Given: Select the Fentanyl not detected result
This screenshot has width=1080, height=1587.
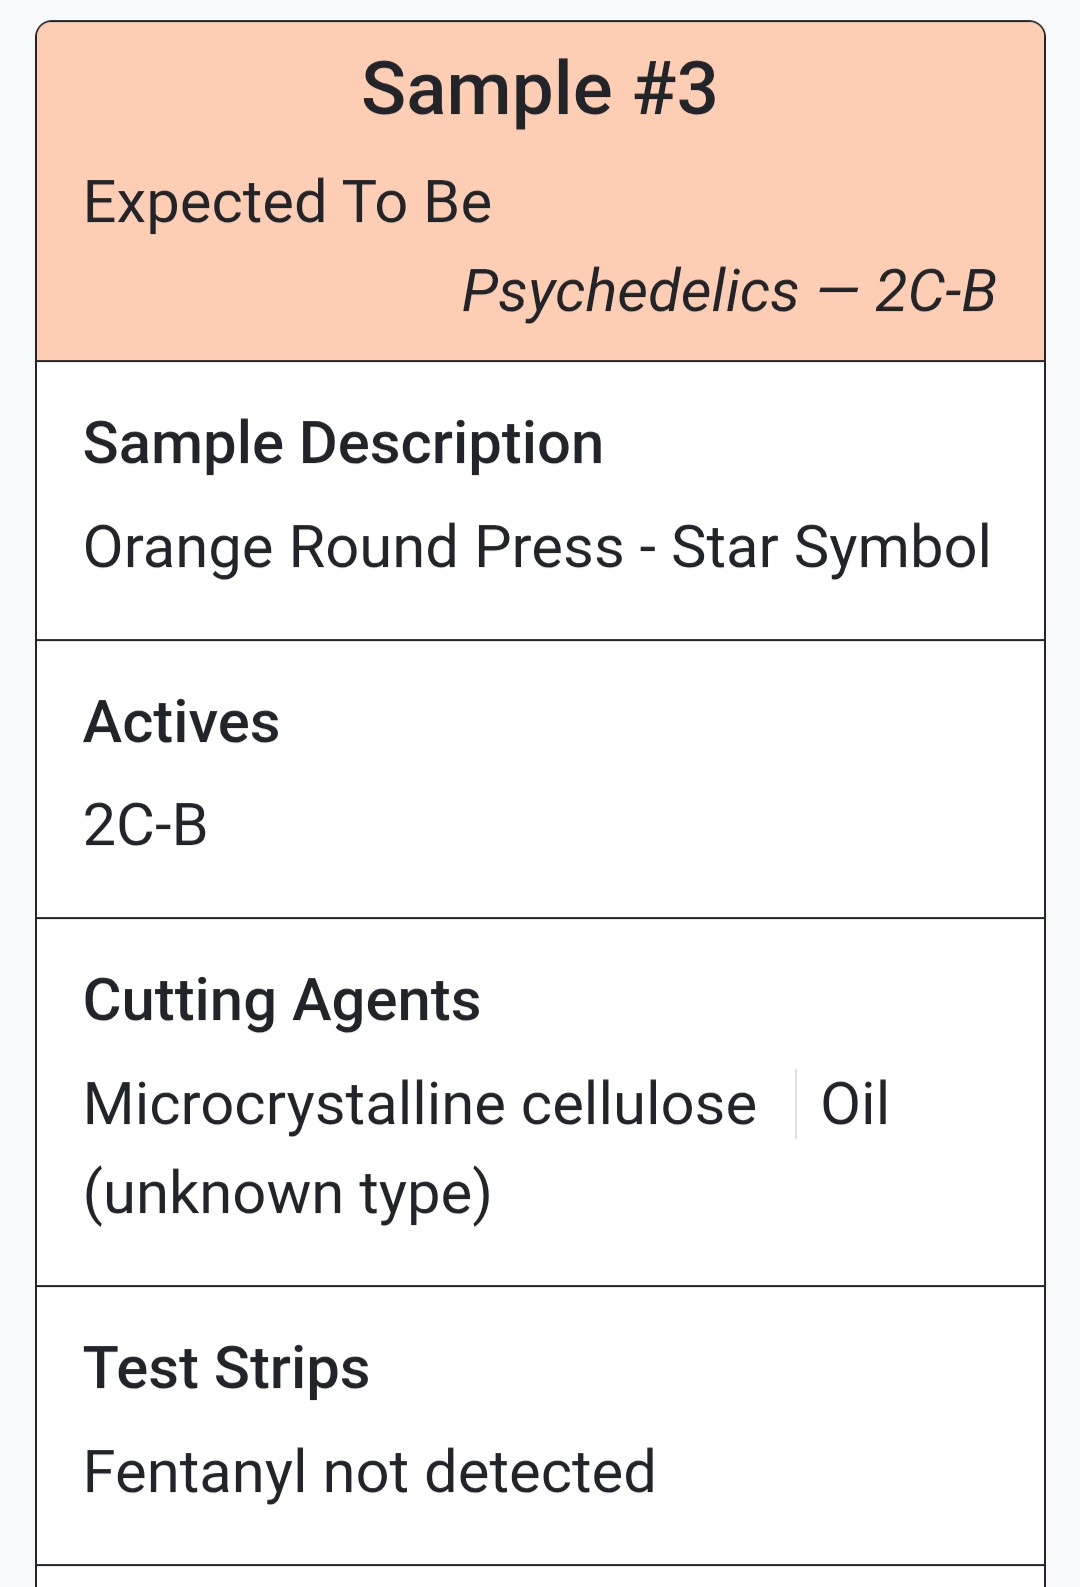Looking at the screenshot, I should tap(370, 1473).
